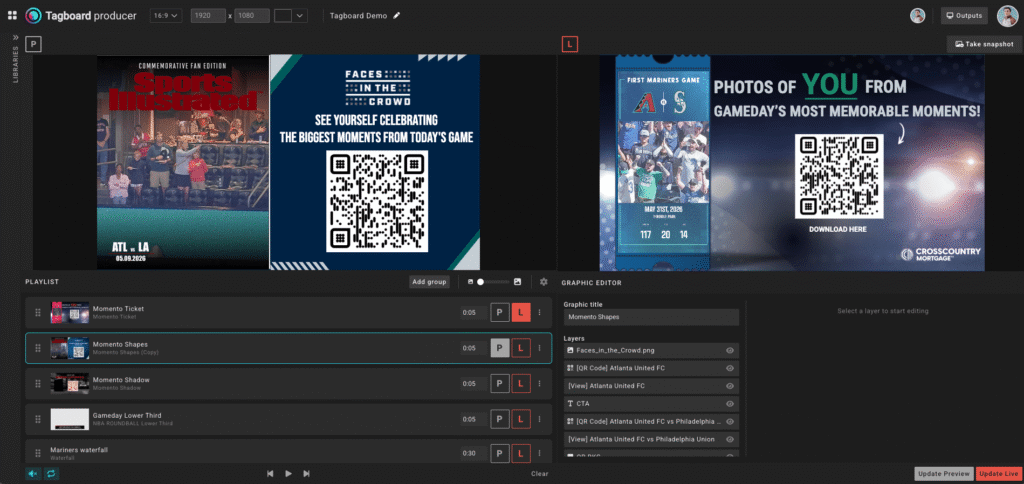Screen dimensions: 1024x484
Task: Click the Graphic title input field
Action: point(651,317)
